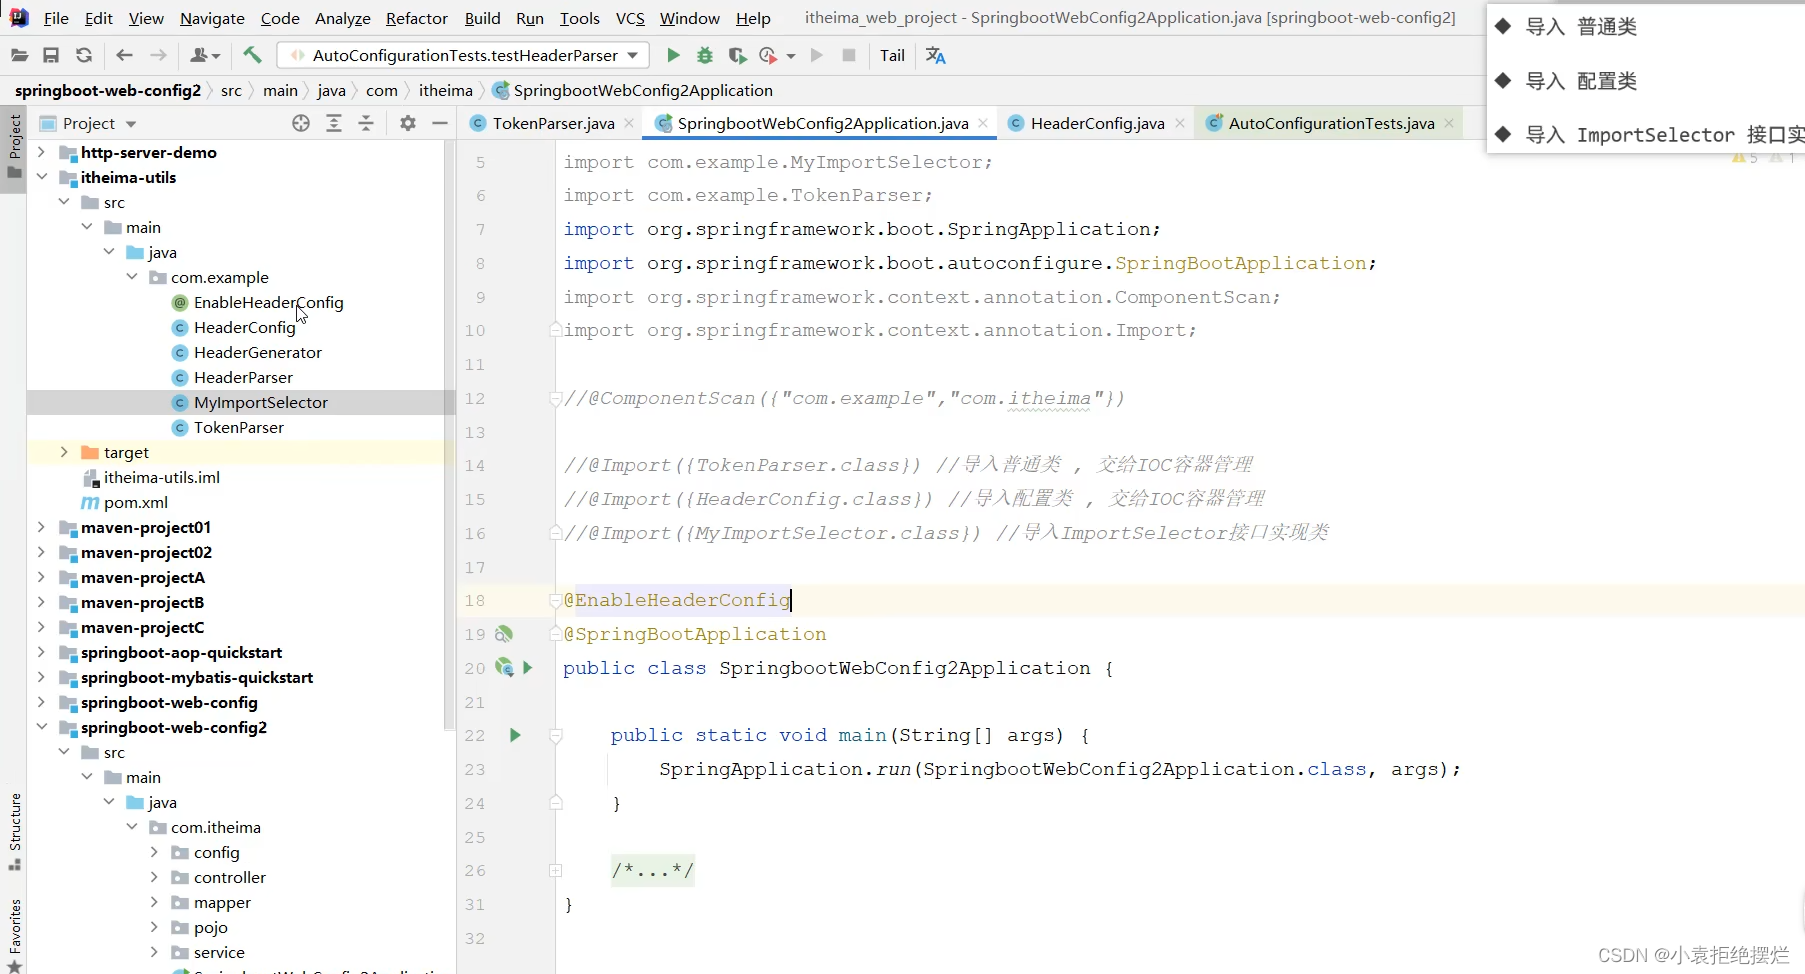
Task: Open the File menu
Action: [56, 18]
